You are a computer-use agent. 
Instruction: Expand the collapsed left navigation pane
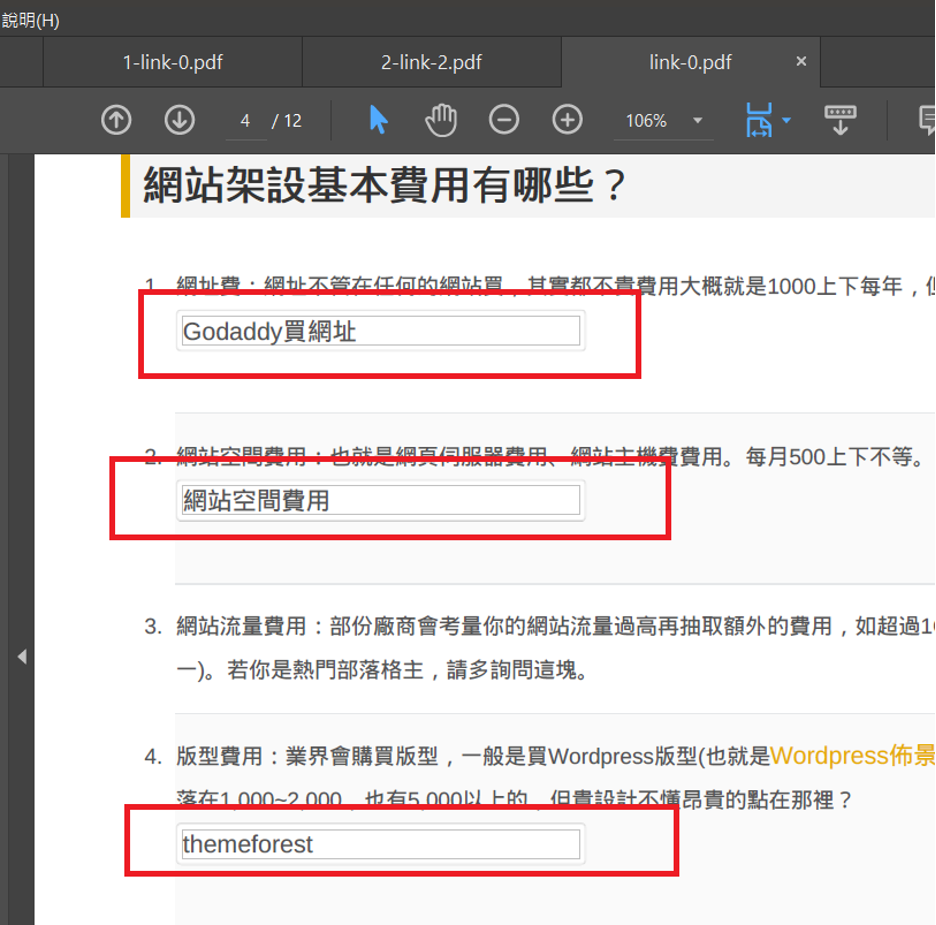[21, 657]
